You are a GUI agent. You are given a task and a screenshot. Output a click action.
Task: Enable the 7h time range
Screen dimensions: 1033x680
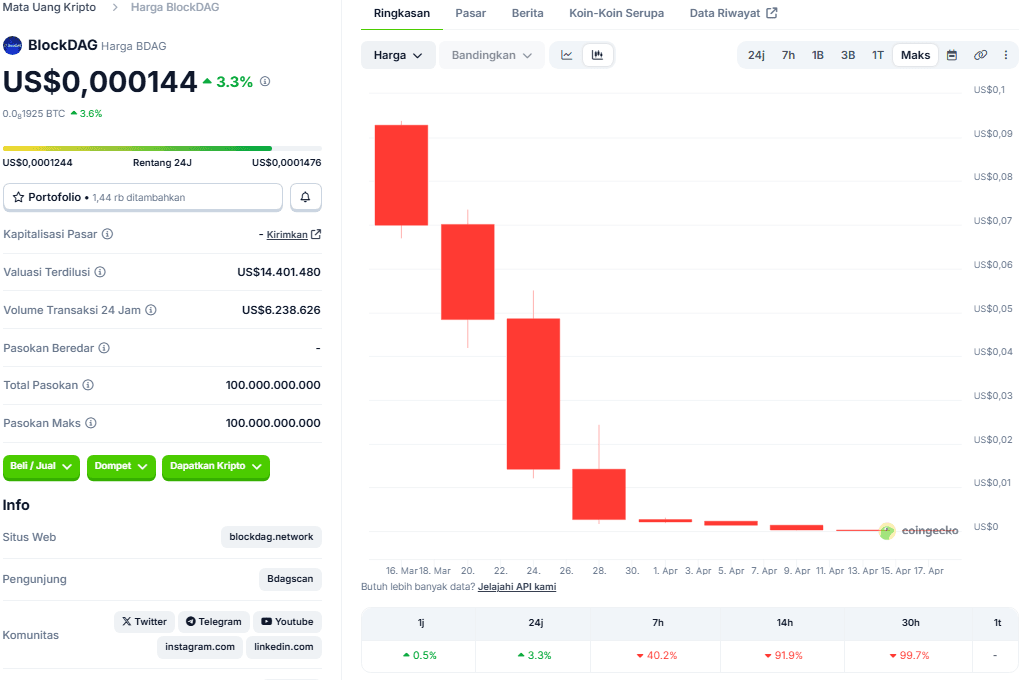coord(787,55)
